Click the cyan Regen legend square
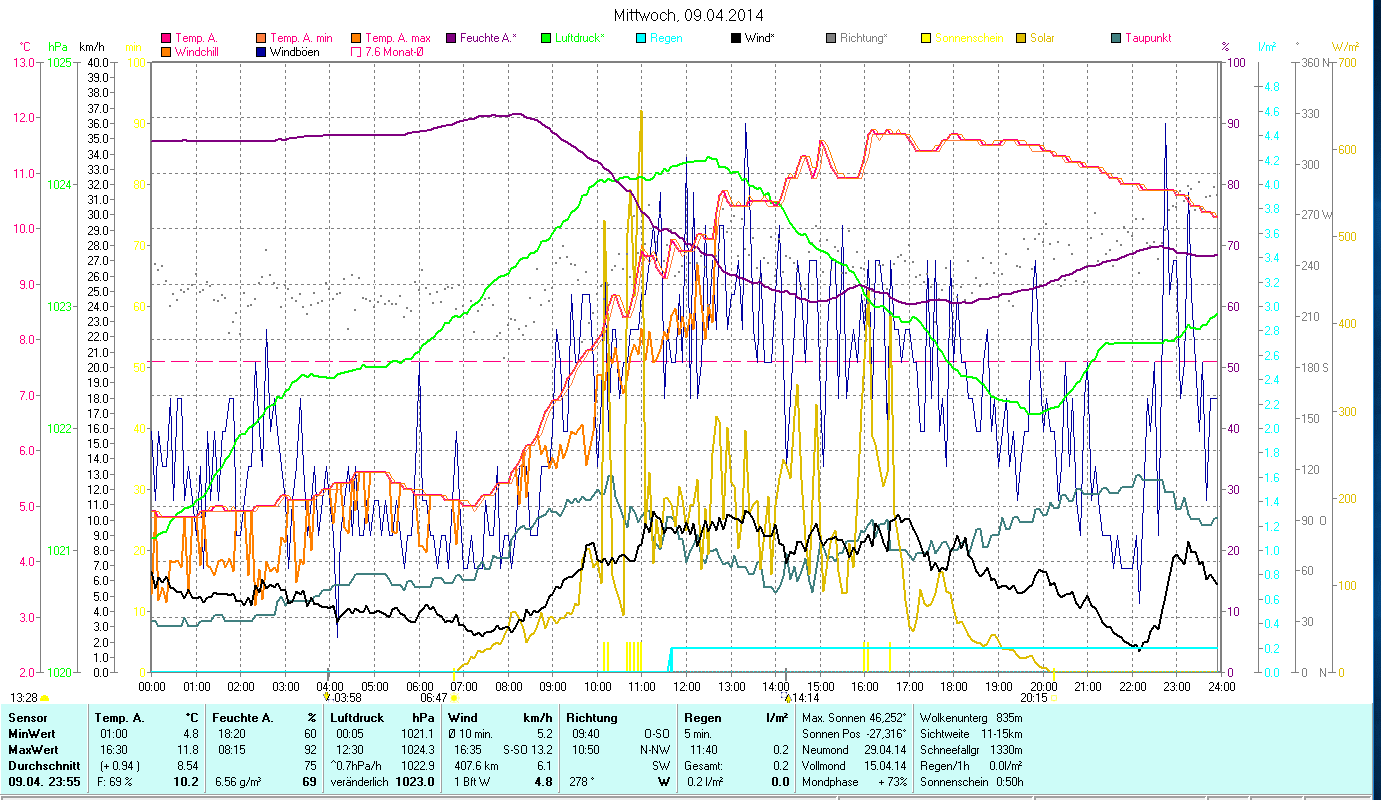The width and height of the screenshot is (1381, 800). coord(641,38)
